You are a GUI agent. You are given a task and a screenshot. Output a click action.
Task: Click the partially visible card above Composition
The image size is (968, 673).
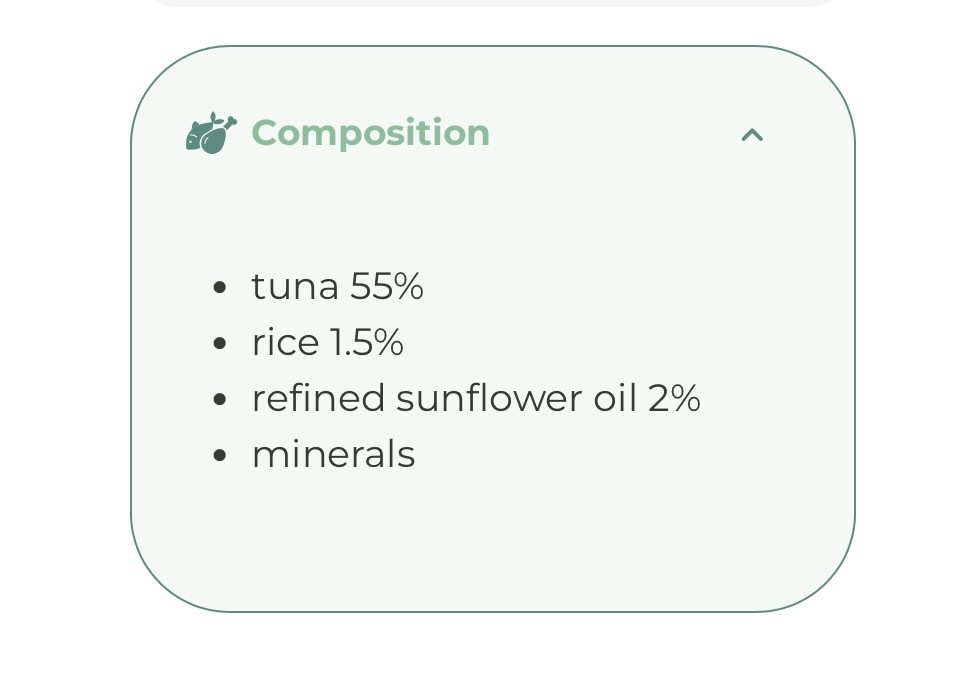click(492, 3)
